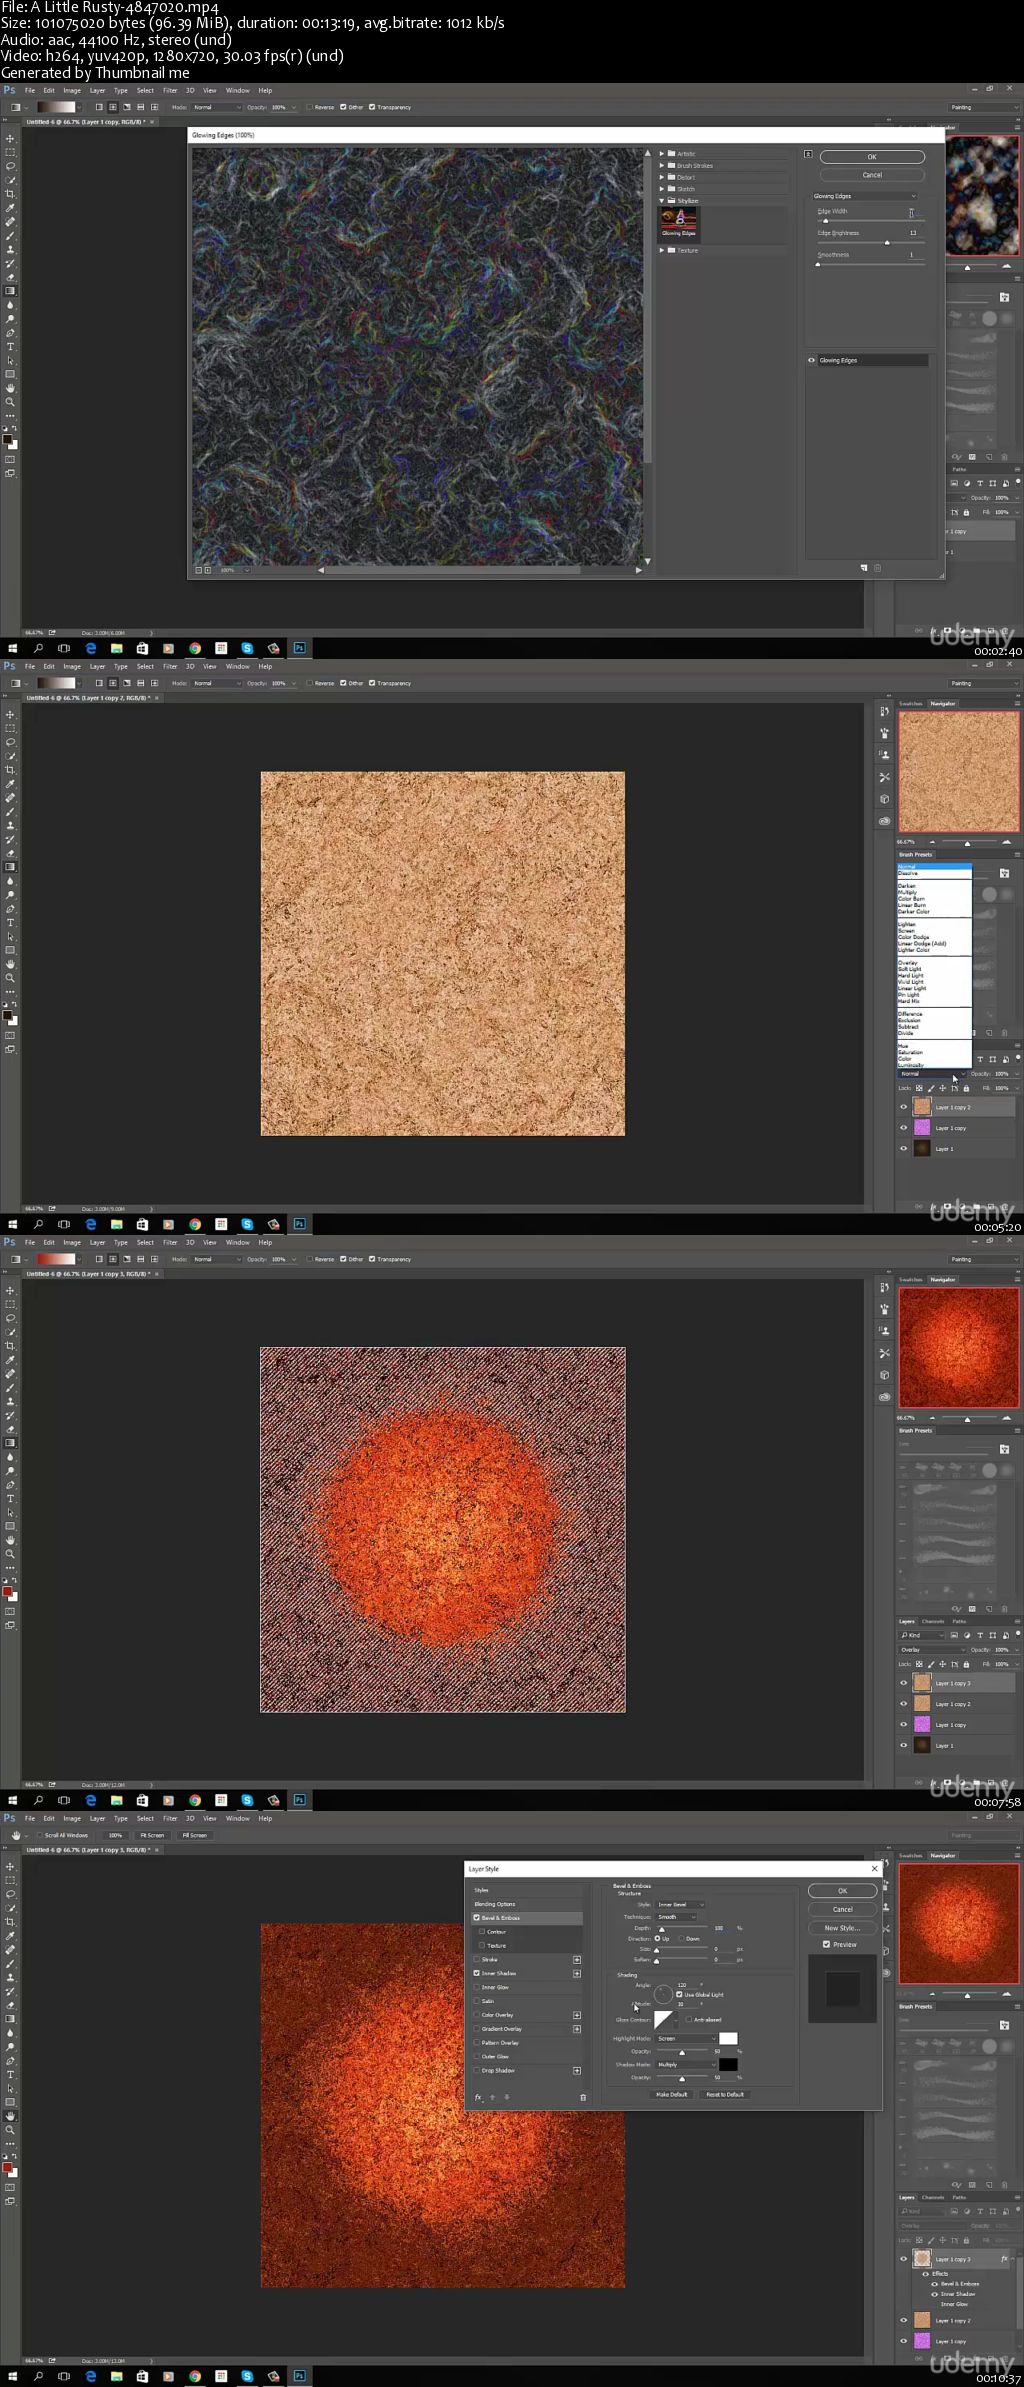This screenshot has width=1024, height=2387.
Task: Select Layer 1 thumbnail in 00:05:20 frame
Action: pos(922,1149)
